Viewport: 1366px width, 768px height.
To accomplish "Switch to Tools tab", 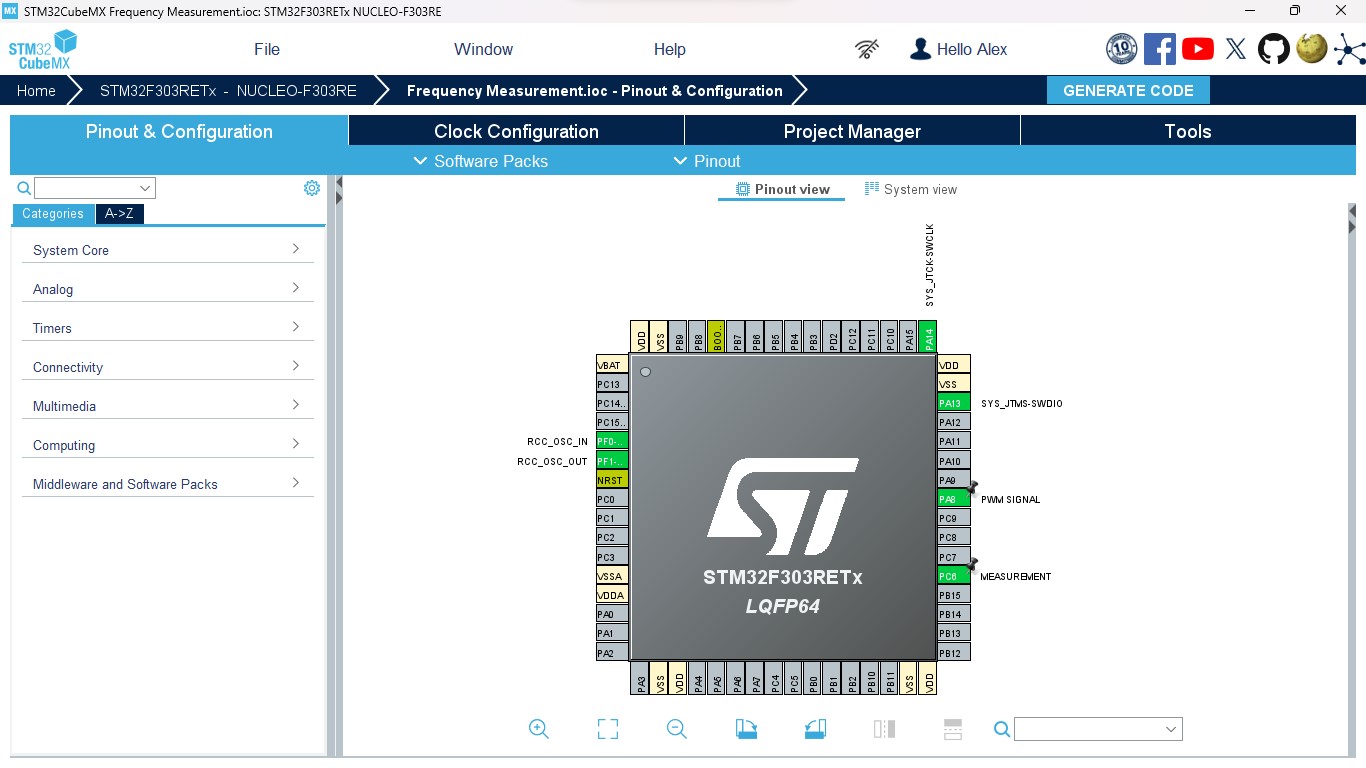I will click(x=1188, y=131).
